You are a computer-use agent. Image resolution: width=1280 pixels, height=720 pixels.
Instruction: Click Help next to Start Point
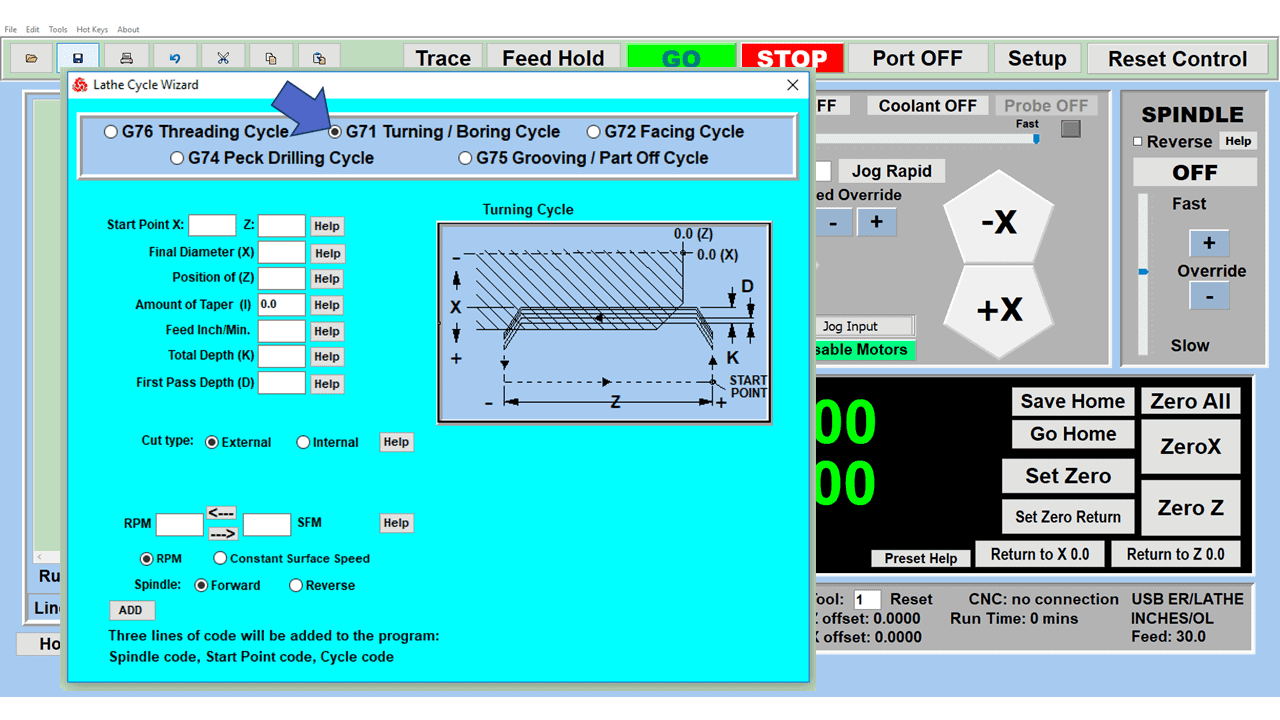(x=327, y=226)
